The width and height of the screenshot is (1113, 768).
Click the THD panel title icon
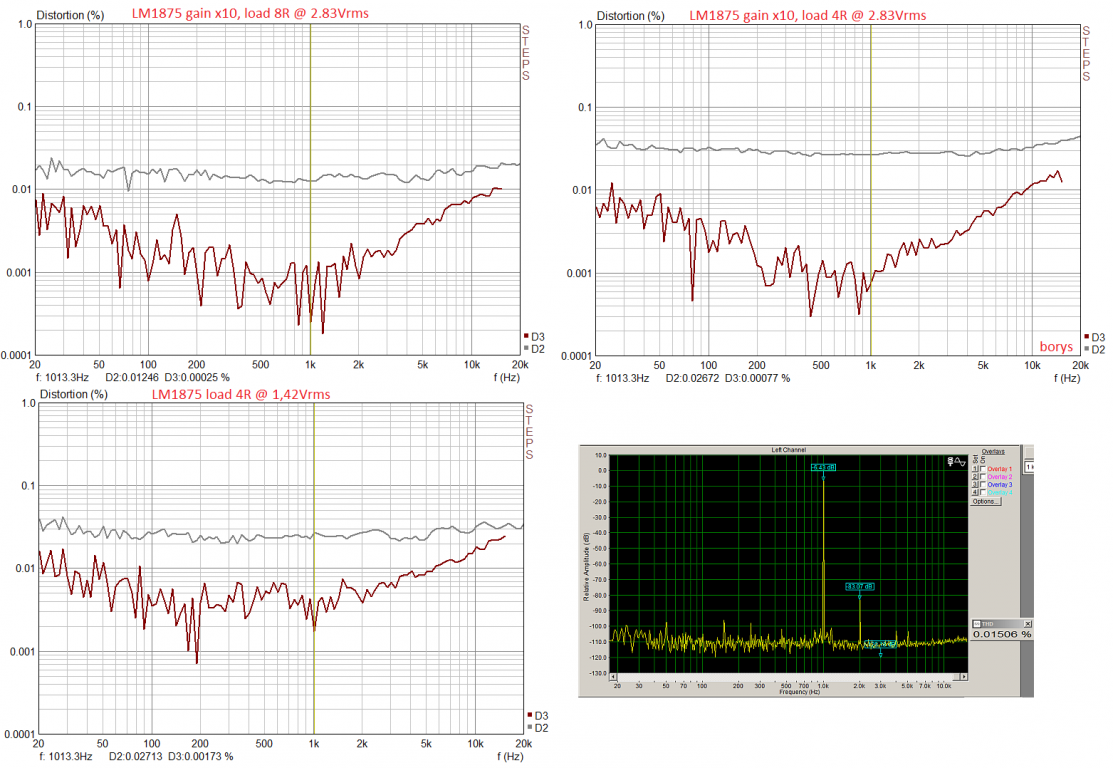pyautogui.click(x=977, y=624)
